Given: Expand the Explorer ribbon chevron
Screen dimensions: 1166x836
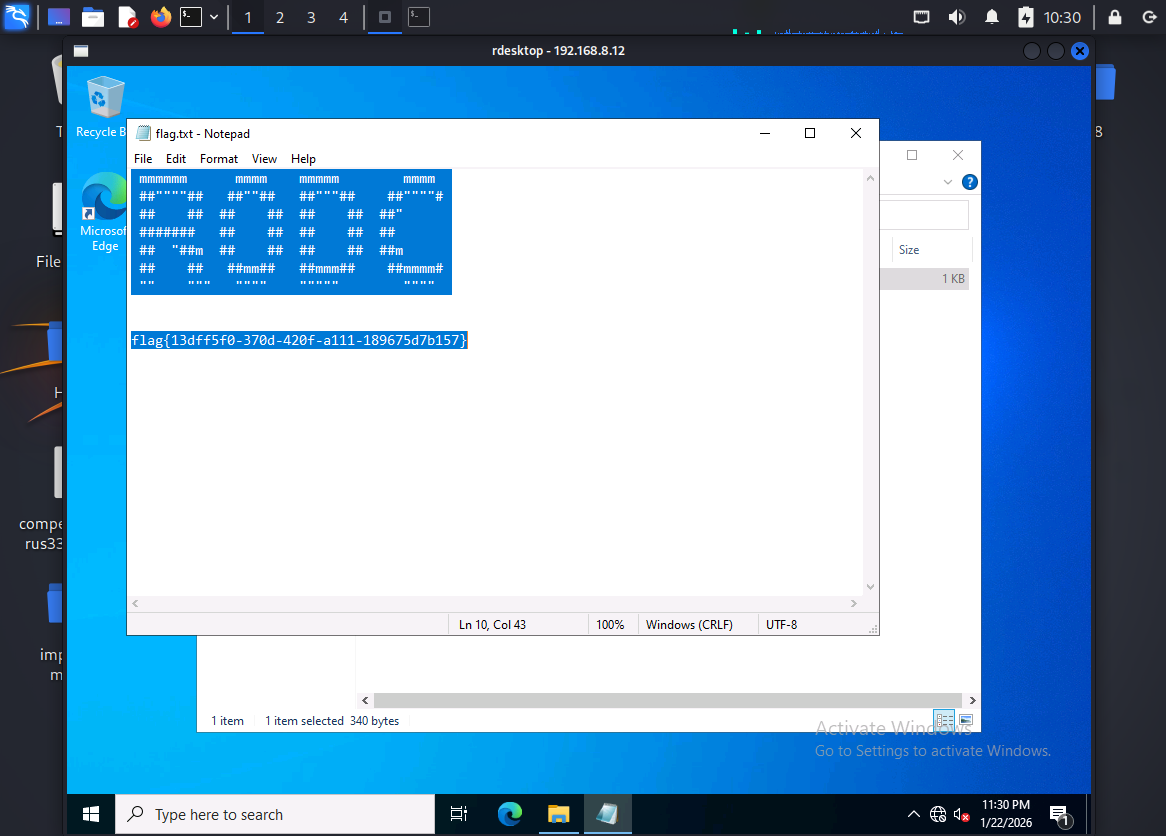Looking at the screenshot, I should [x=948, y=182].
